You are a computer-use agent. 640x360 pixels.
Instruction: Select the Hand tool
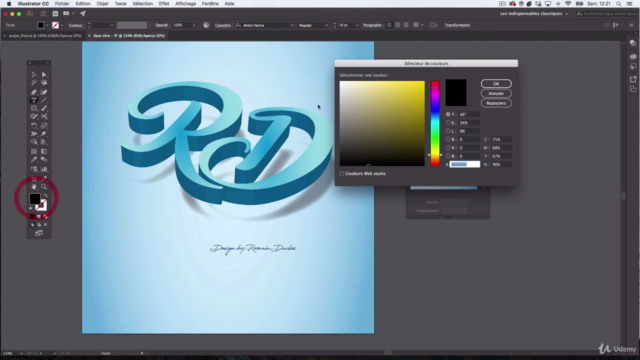coord(34,187)
